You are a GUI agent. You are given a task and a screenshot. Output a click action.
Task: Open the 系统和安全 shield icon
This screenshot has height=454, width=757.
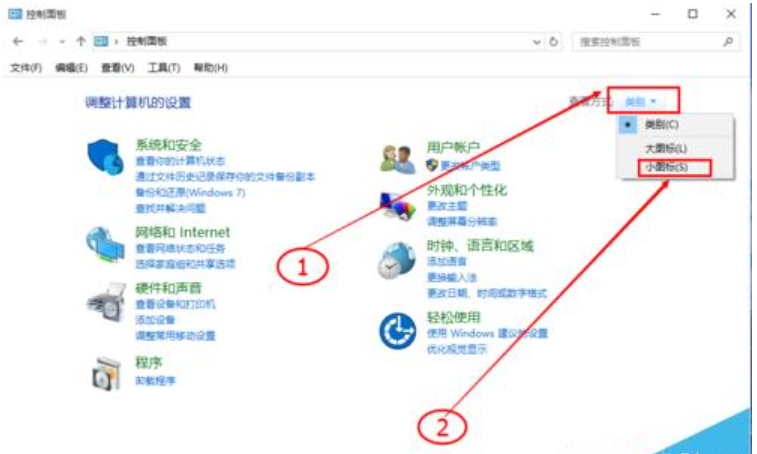pyautogui.click(x=105, y=157)
